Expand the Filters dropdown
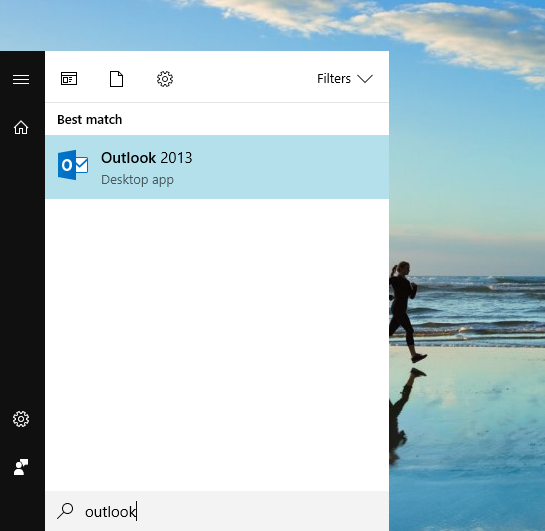 point(345,79)
